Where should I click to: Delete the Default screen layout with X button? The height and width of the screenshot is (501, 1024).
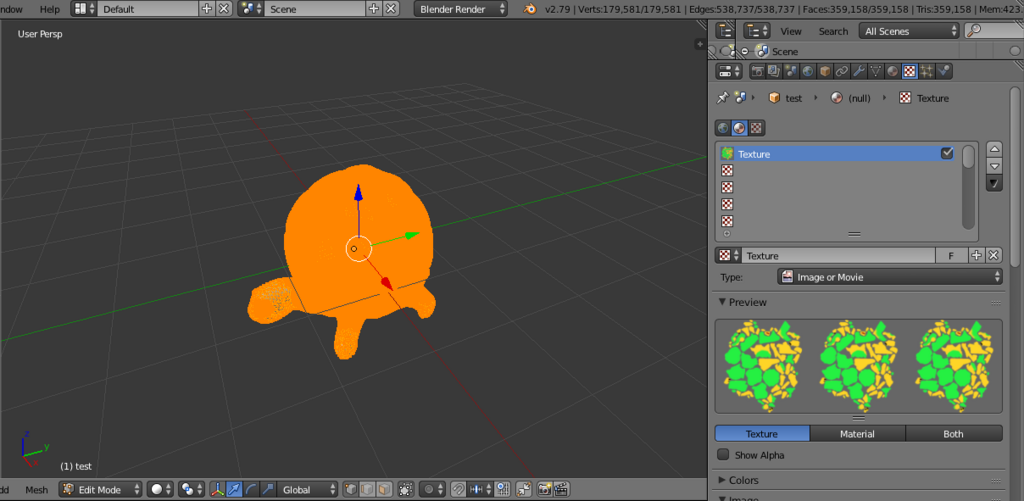(223, 9)
